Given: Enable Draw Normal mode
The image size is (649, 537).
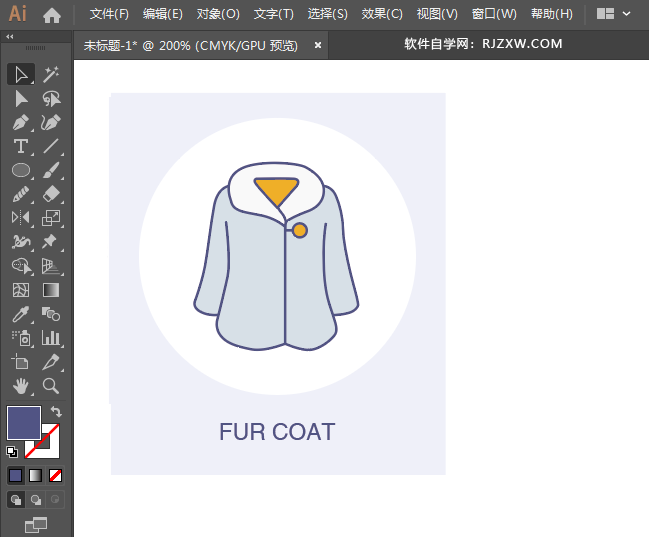Looking at the screenshot, I should coord(16,500).
